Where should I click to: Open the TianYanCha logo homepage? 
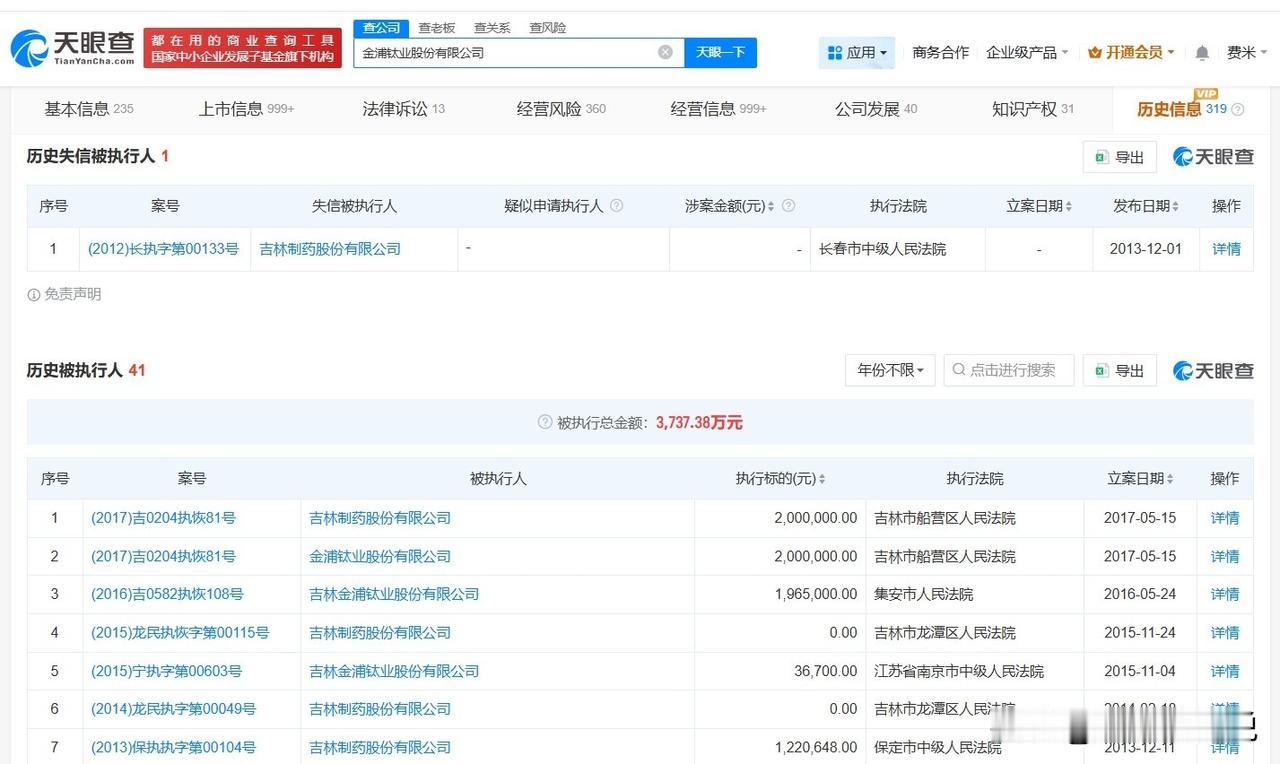pos(72,47)
